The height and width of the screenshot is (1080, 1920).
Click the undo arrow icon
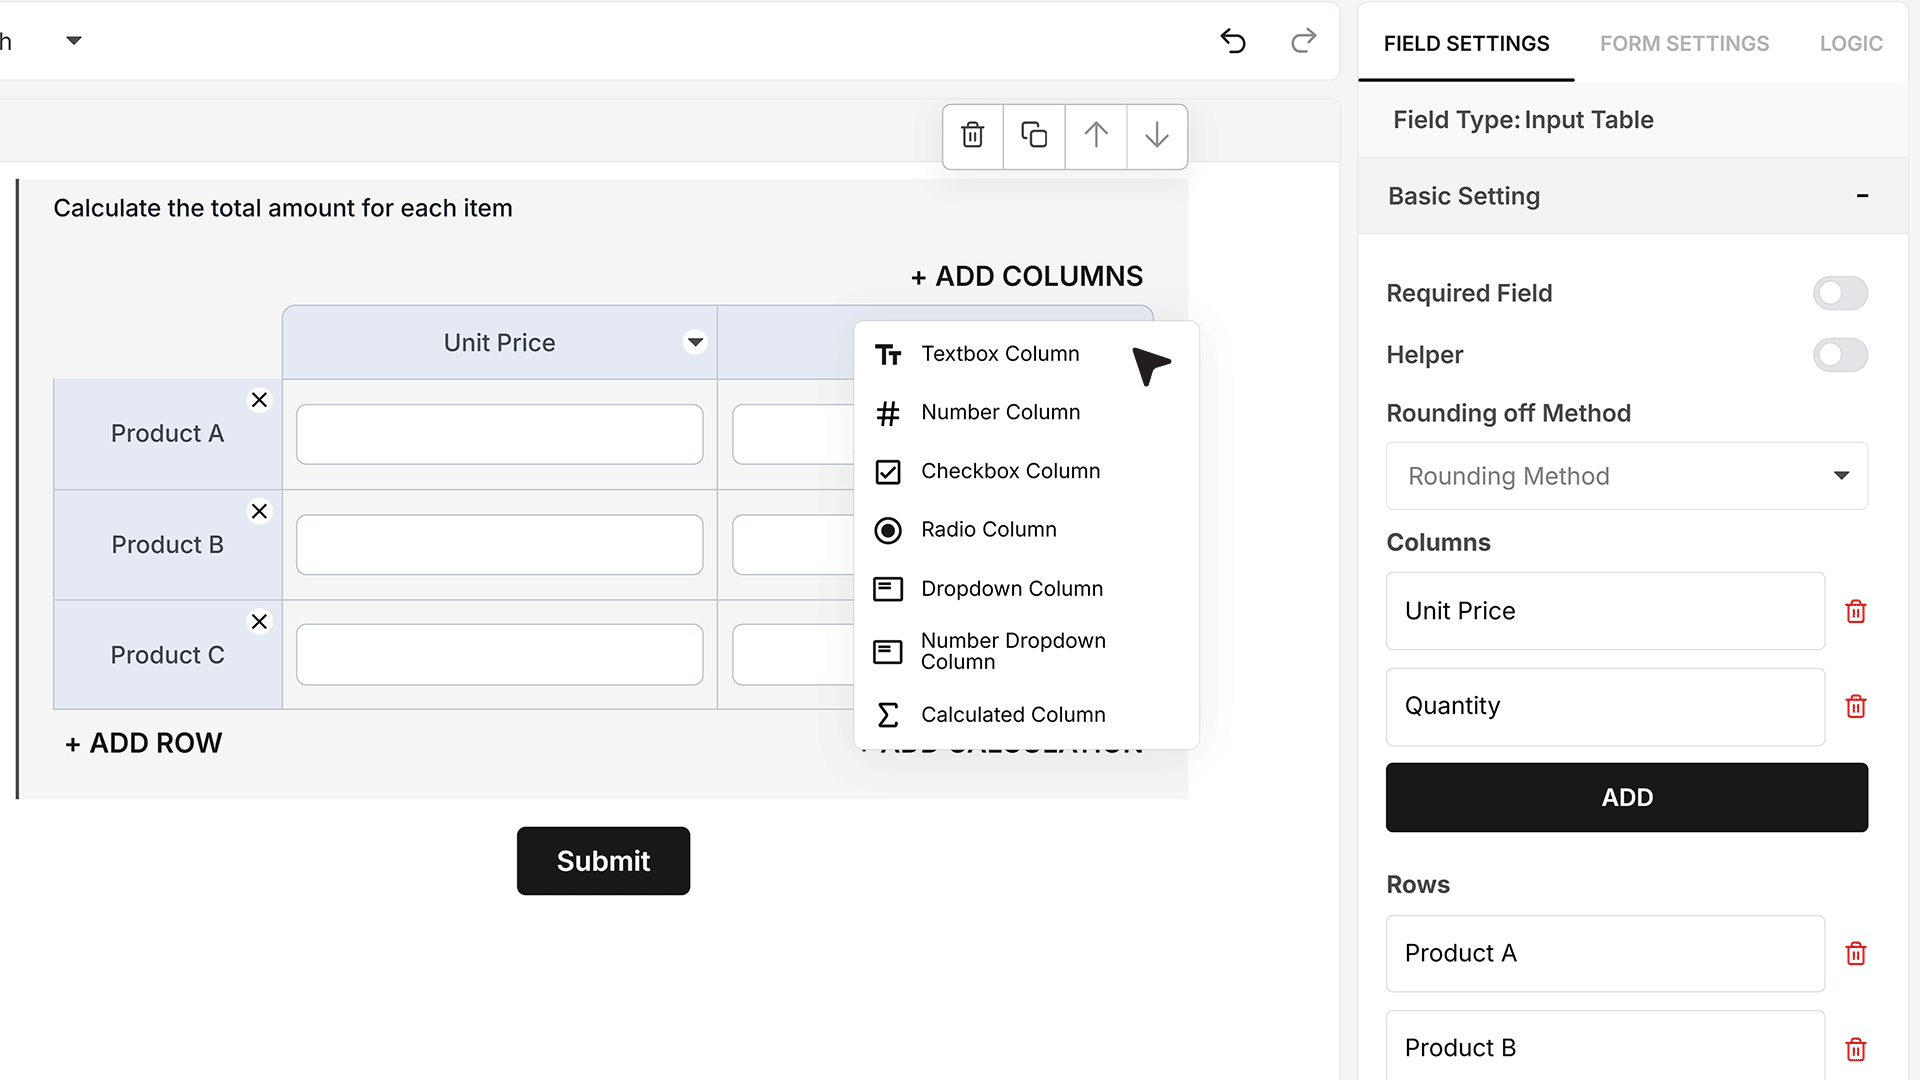point(1233,41)
